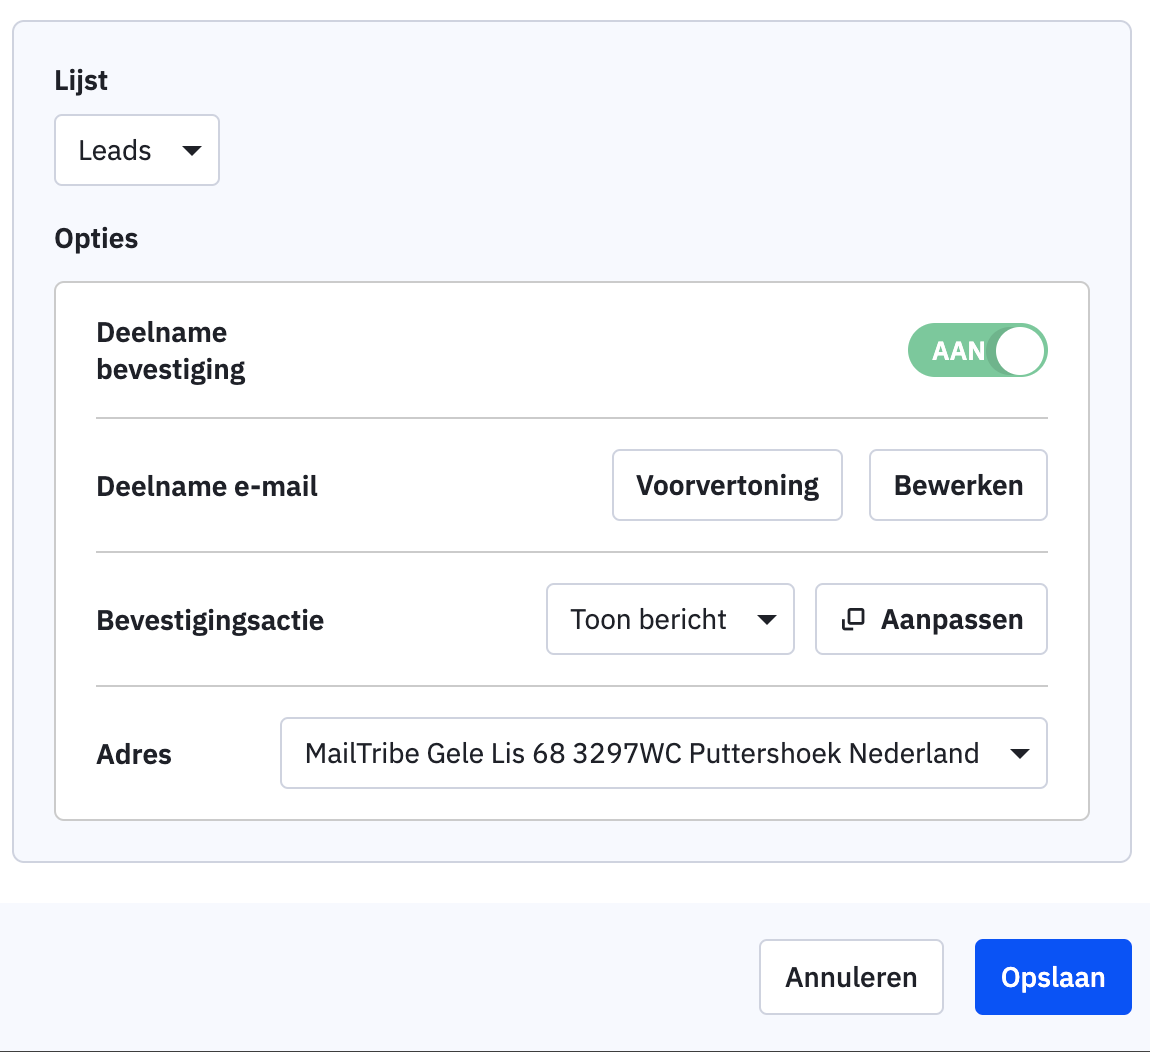This screenshot has width=1150, height=1052.
Task: Cancel with the Annuleren button
Action: click(x=851, y=977)
